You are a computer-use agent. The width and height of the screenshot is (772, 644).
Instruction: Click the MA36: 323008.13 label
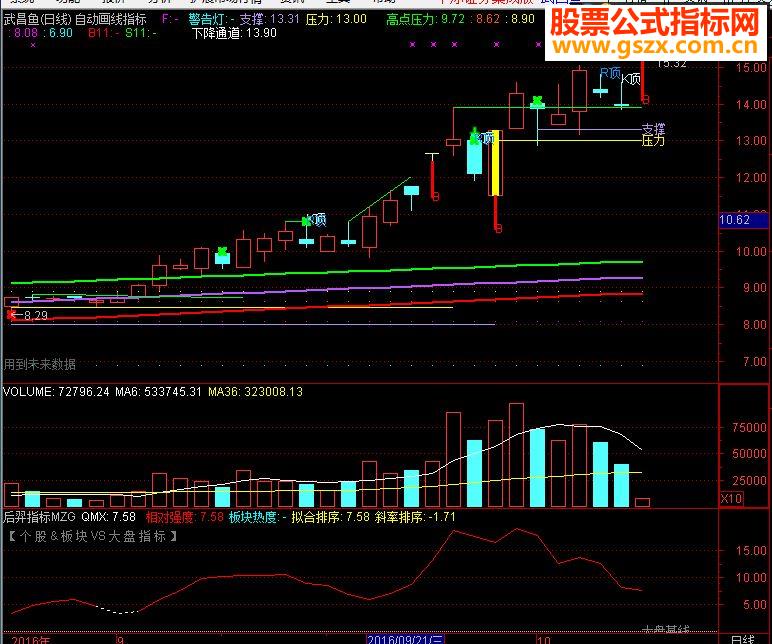(x=255, y=392)
